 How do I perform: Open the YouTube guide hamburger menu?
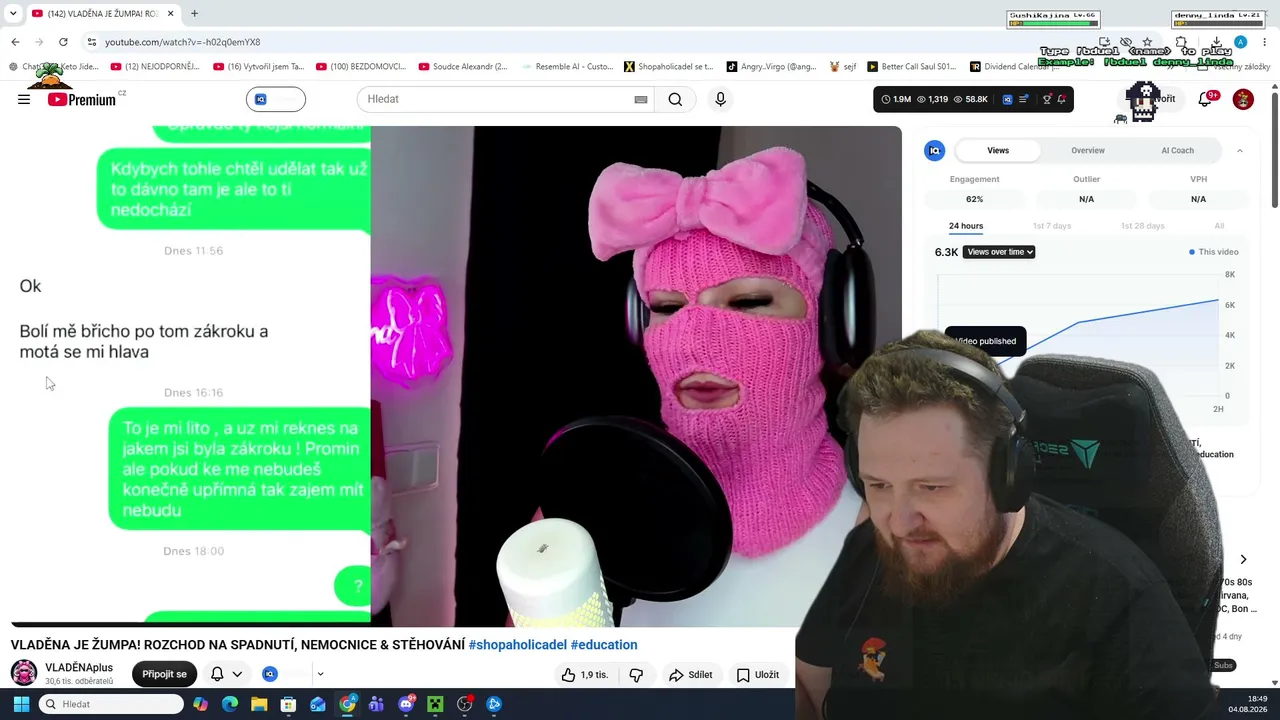24,99
